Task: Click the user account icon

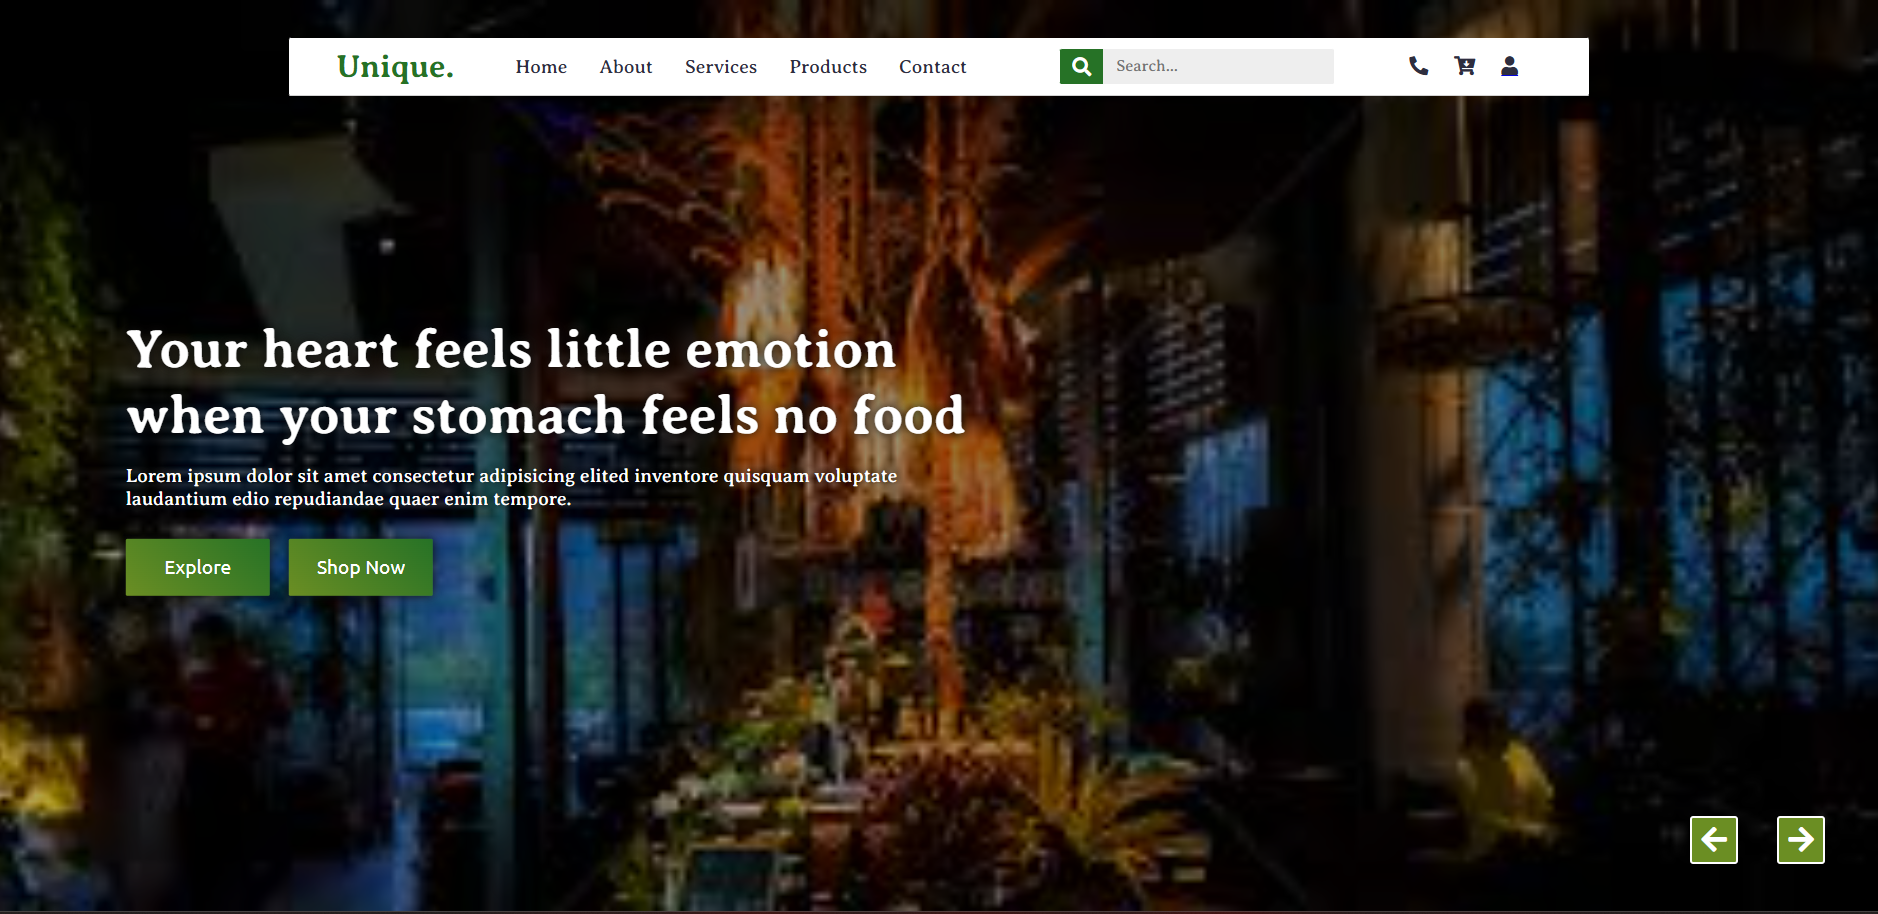Action: pyautogui.click(x=1510, y=66)
